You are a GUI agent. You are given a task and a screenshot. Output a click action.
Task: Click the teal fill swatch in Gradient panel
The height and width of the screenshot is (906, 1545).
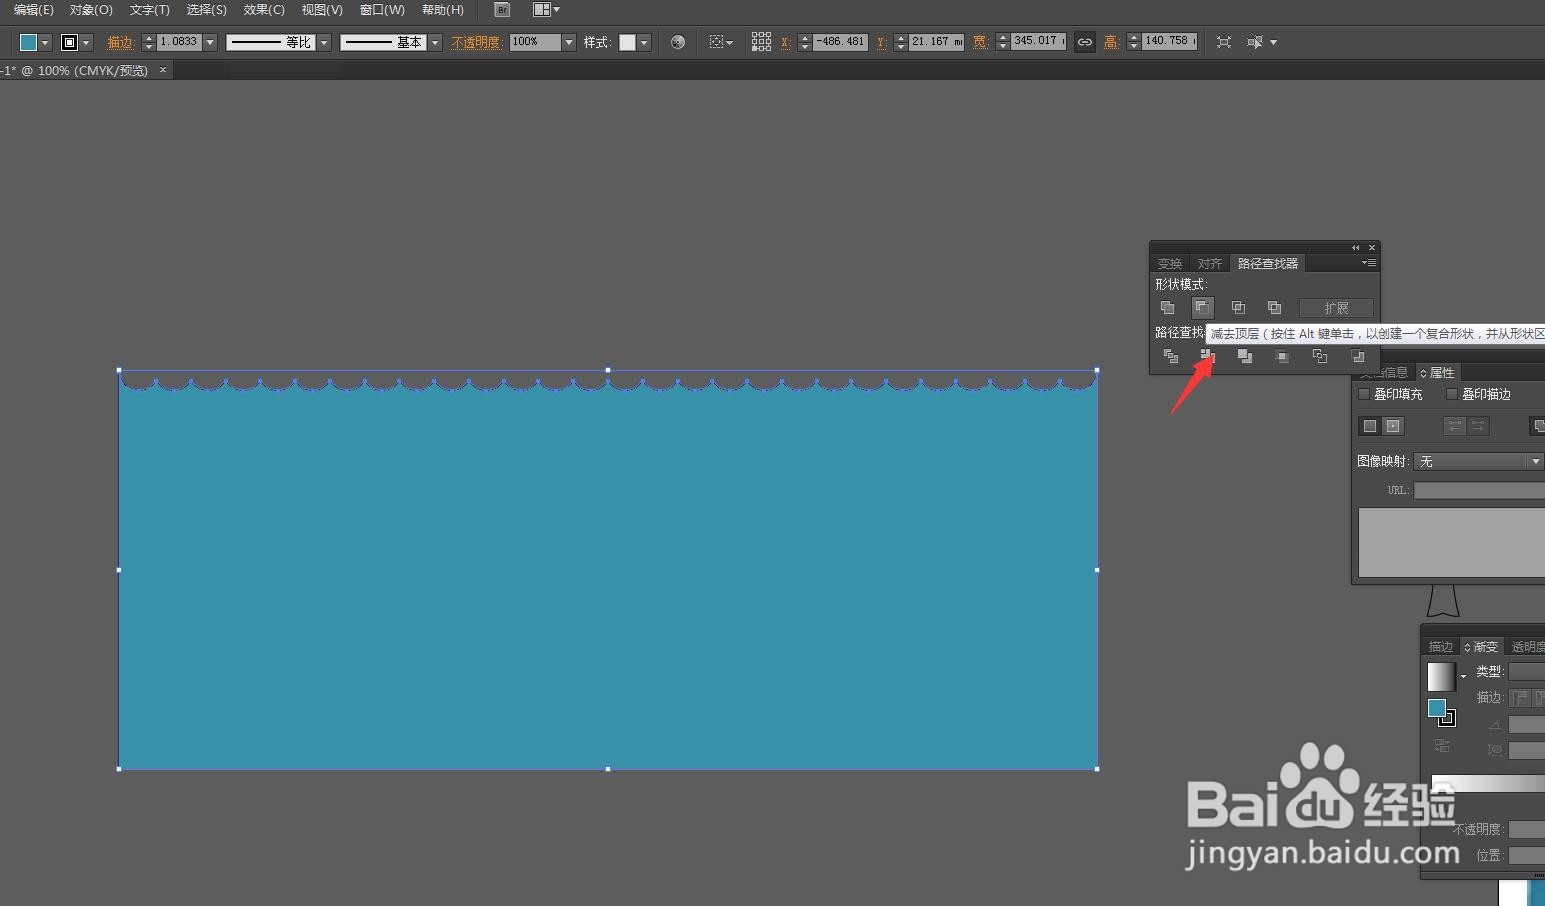pos(1437,708)
